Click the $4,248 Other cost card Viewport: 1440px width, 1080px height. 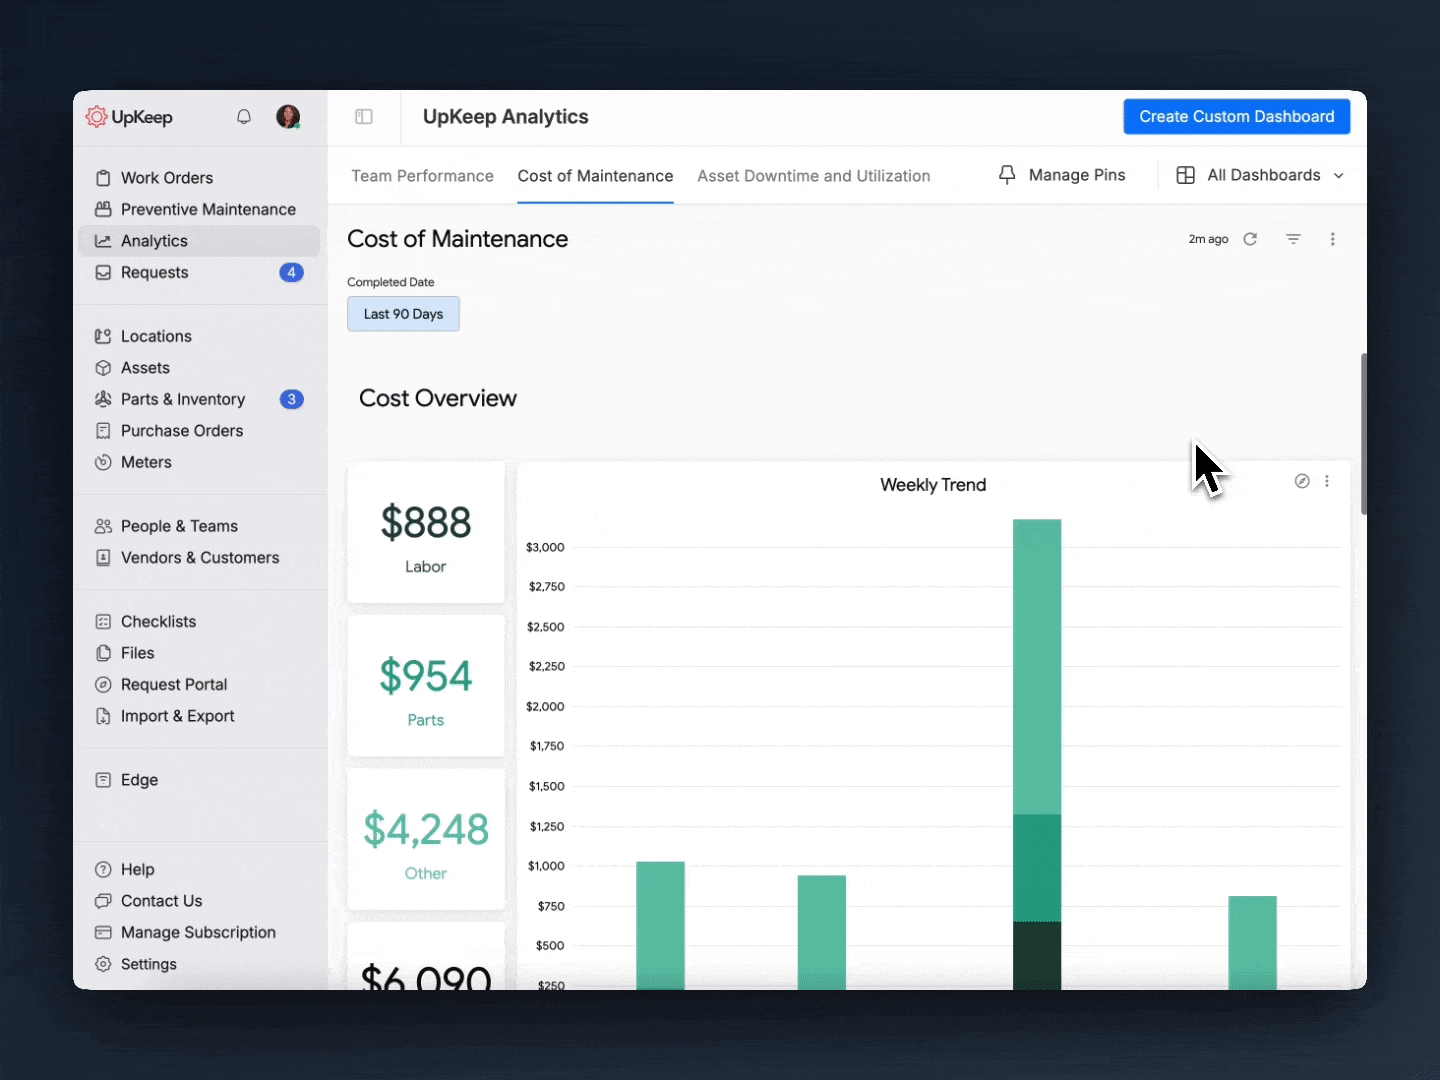[x=426, y=839]
